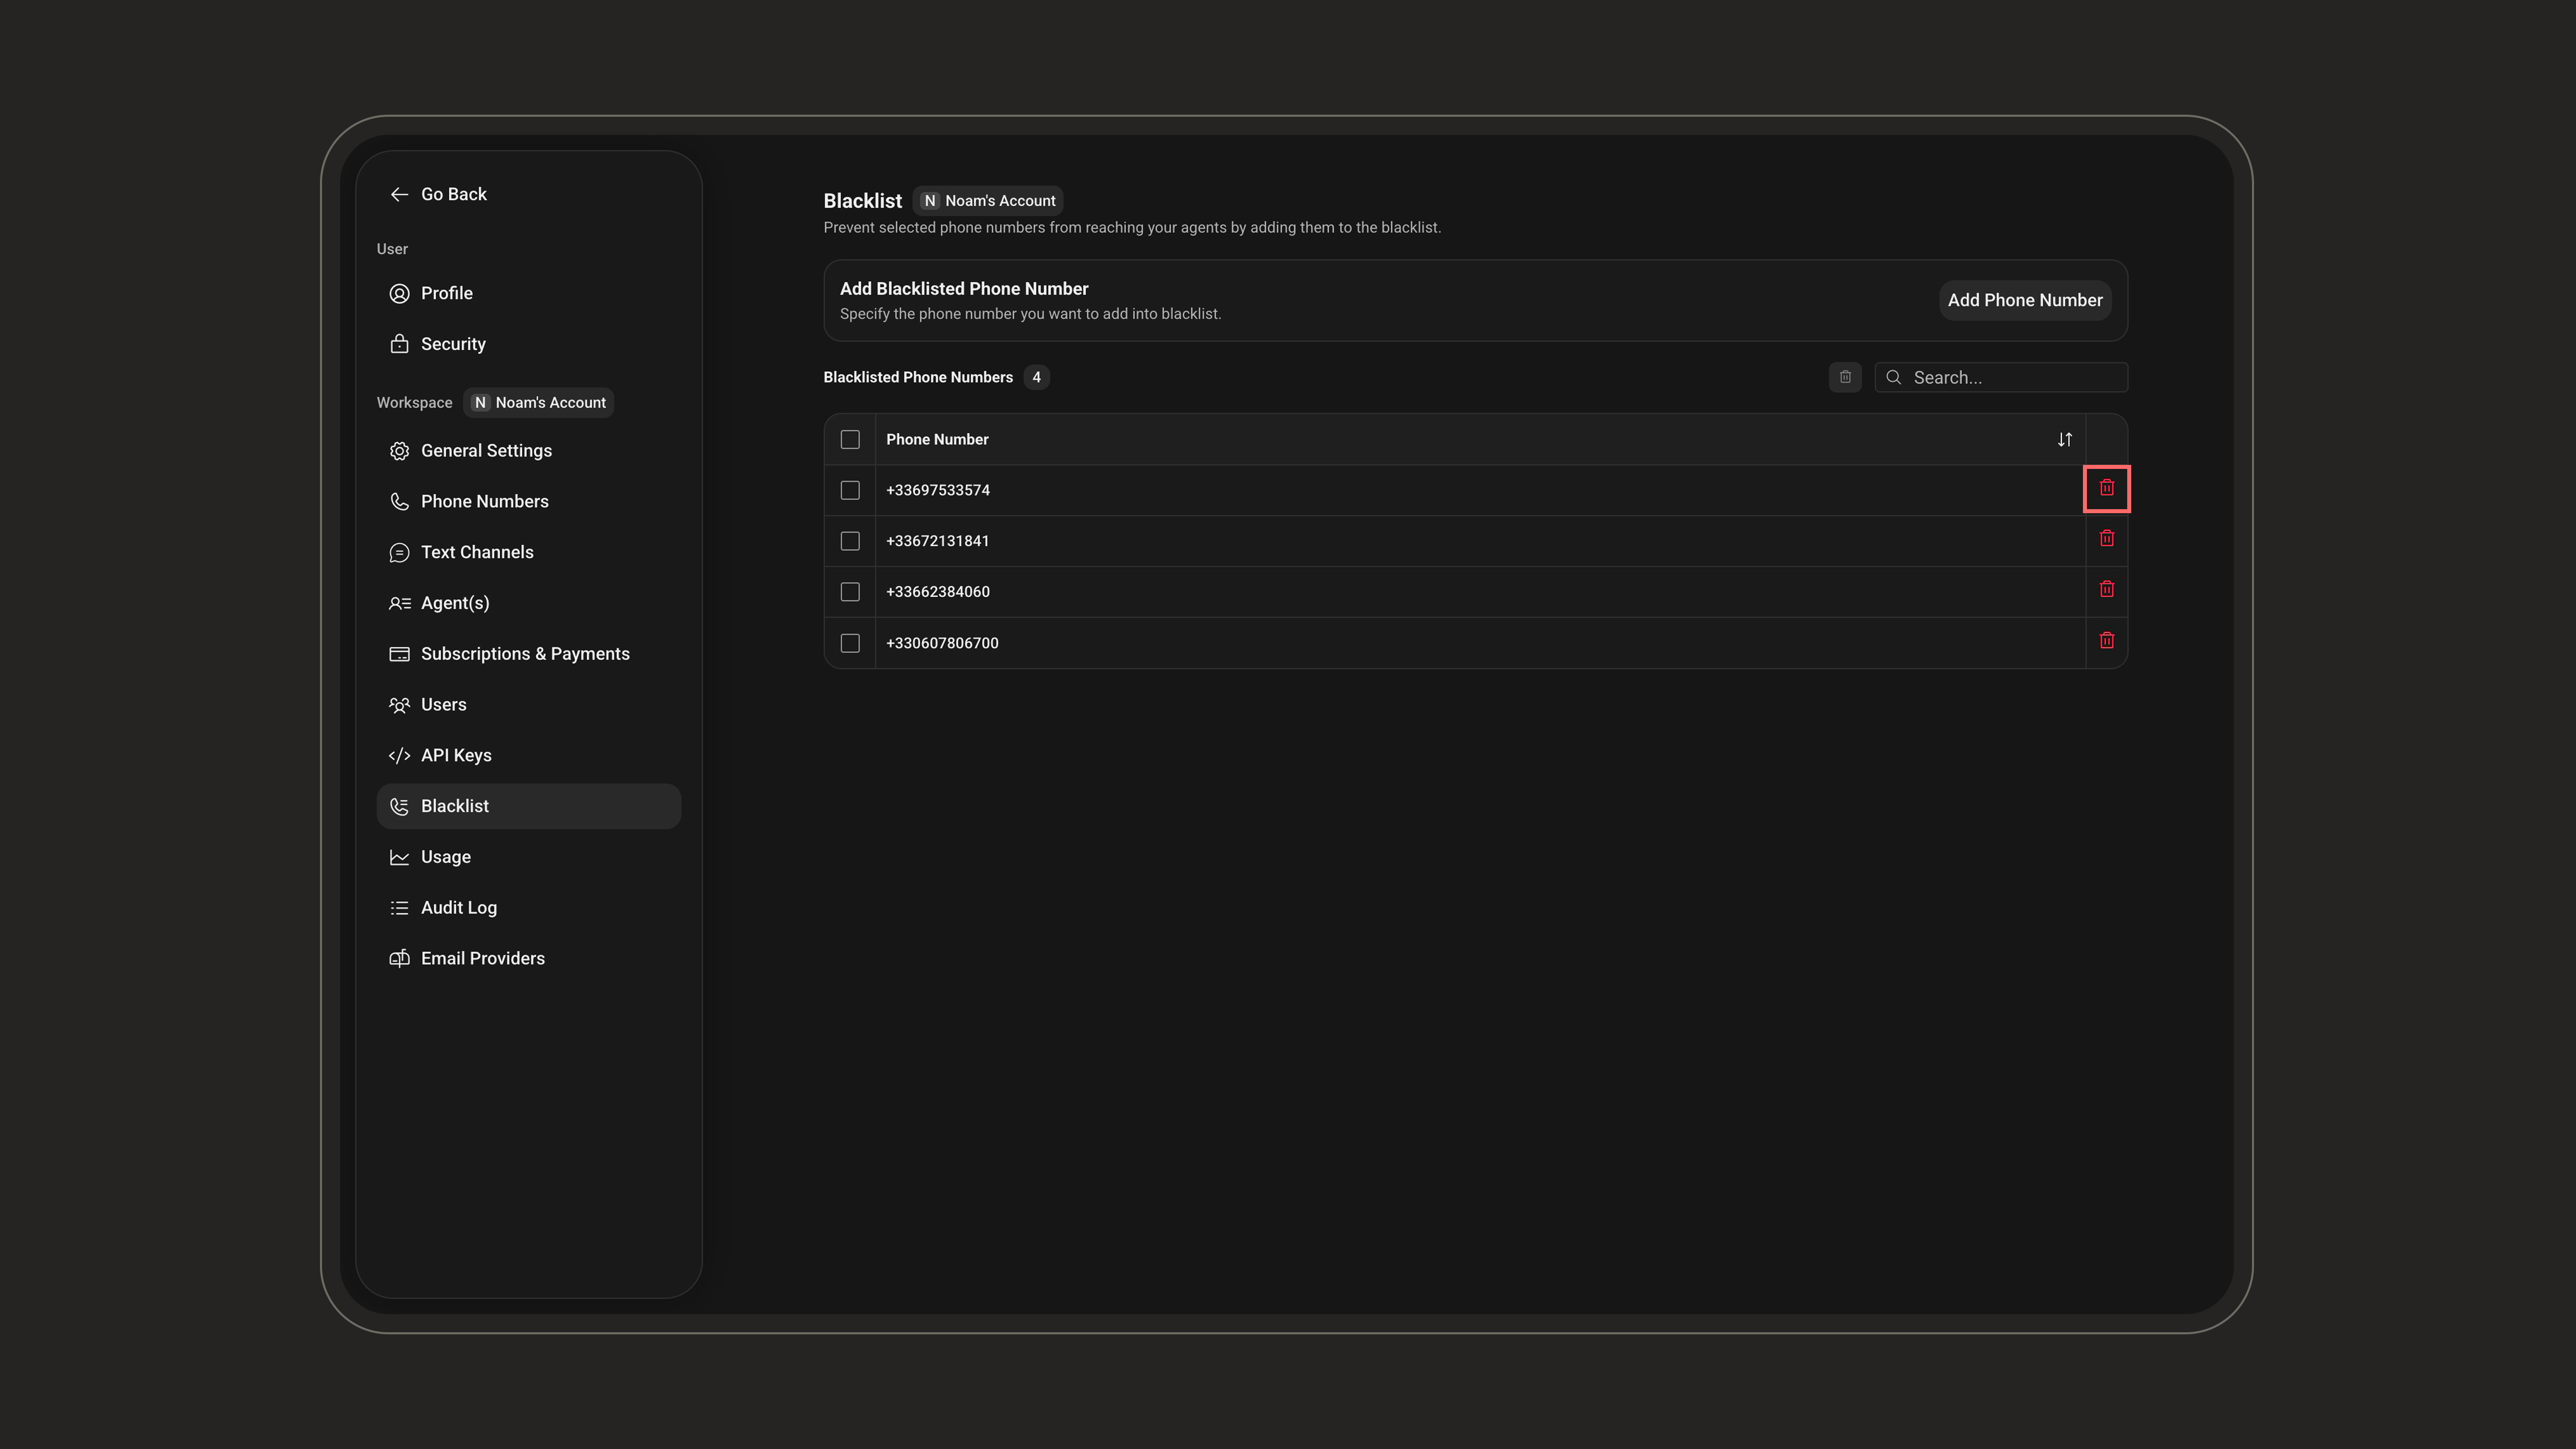Sort by Phone Number using sort arrows
2576x1449 pixels.
click(x=2064, y=439)
